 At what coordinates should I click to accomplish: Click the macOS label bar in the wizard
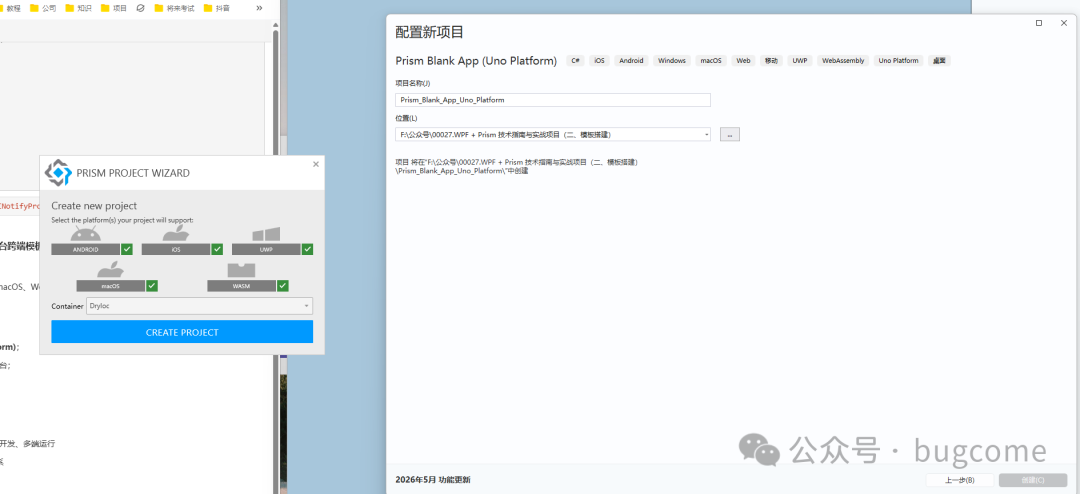pyautogui.click(x=111, y=286)
